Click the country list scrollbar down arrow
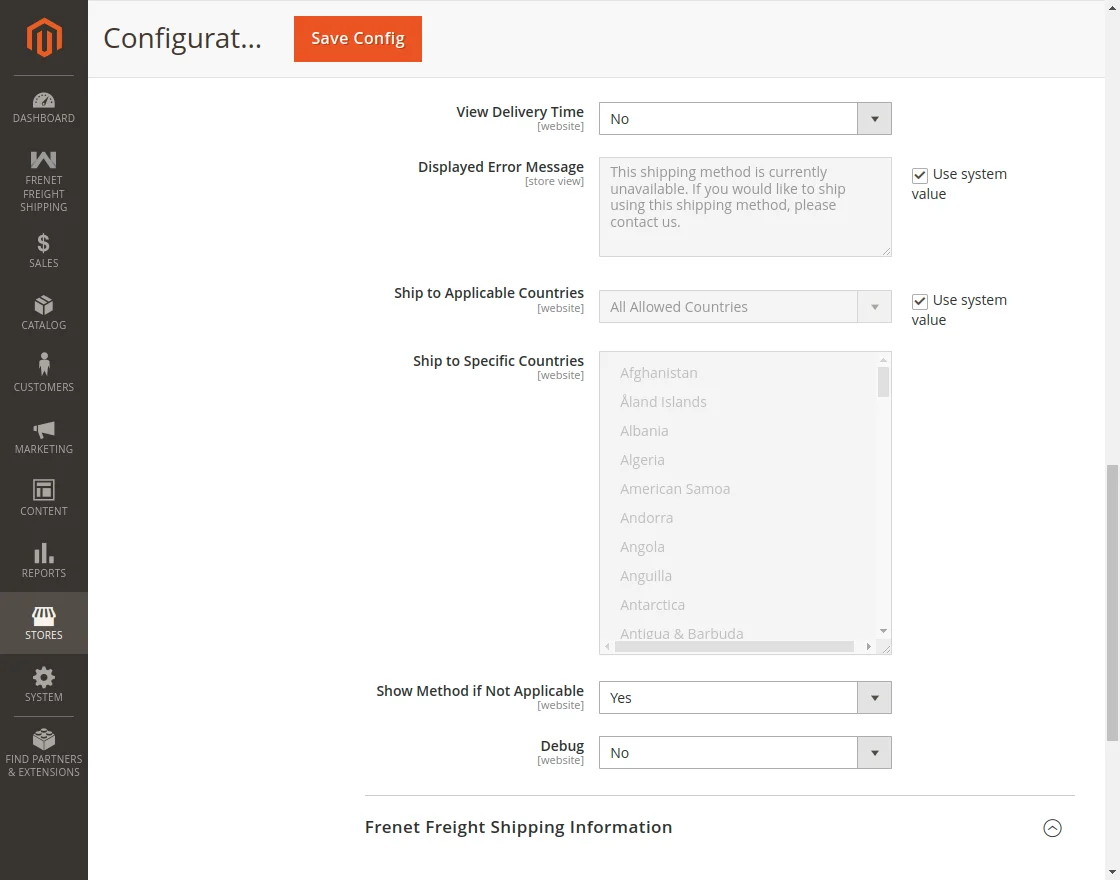 tap(882, 630)
